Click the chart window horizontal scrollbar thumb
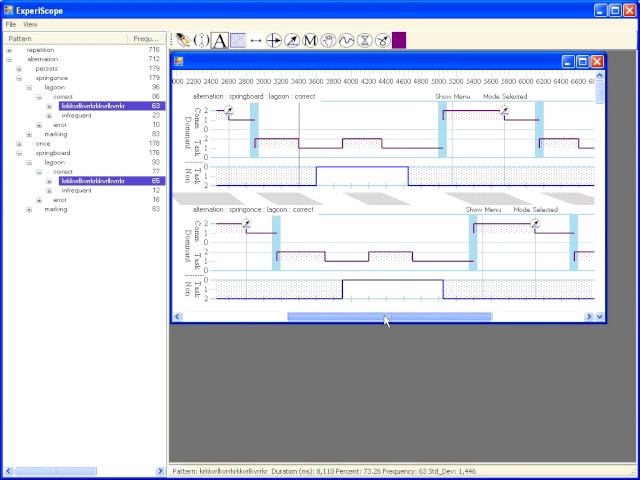 [390, 316]
